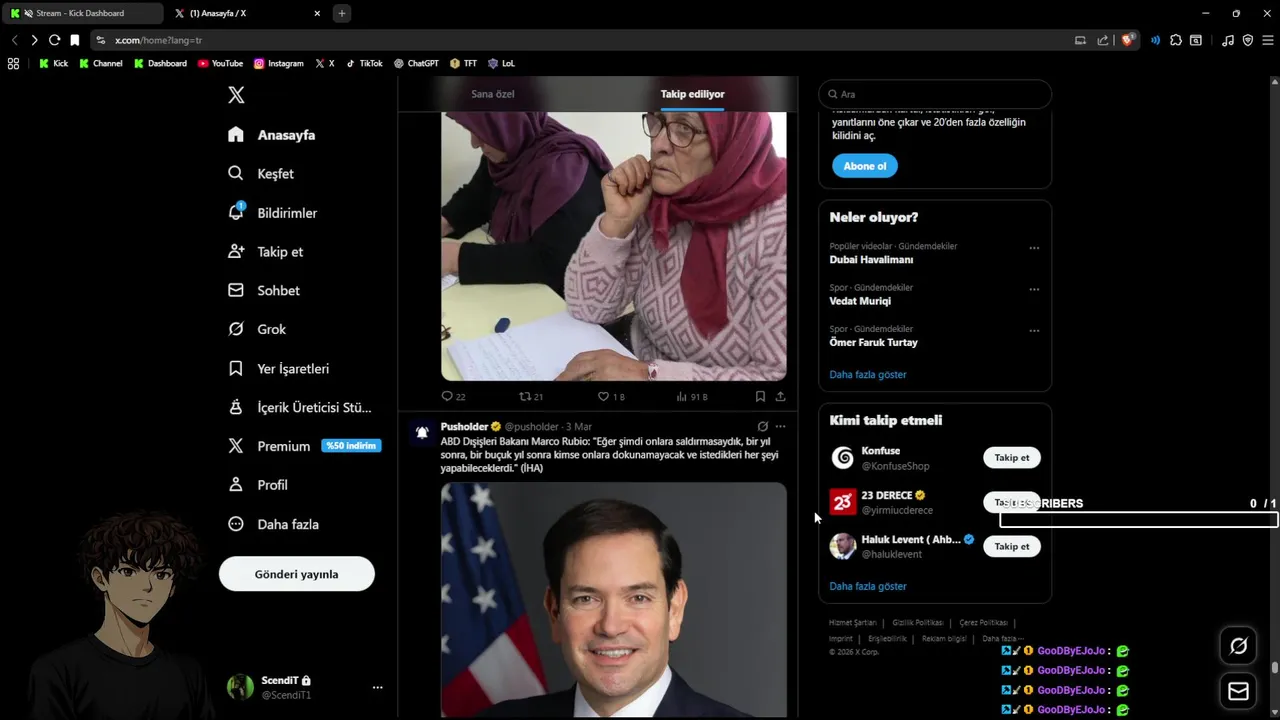Click the X logo in the sidebar
Image resolution: width=1280 pixels, height=720 pixels.
click(x=236, y=95)
